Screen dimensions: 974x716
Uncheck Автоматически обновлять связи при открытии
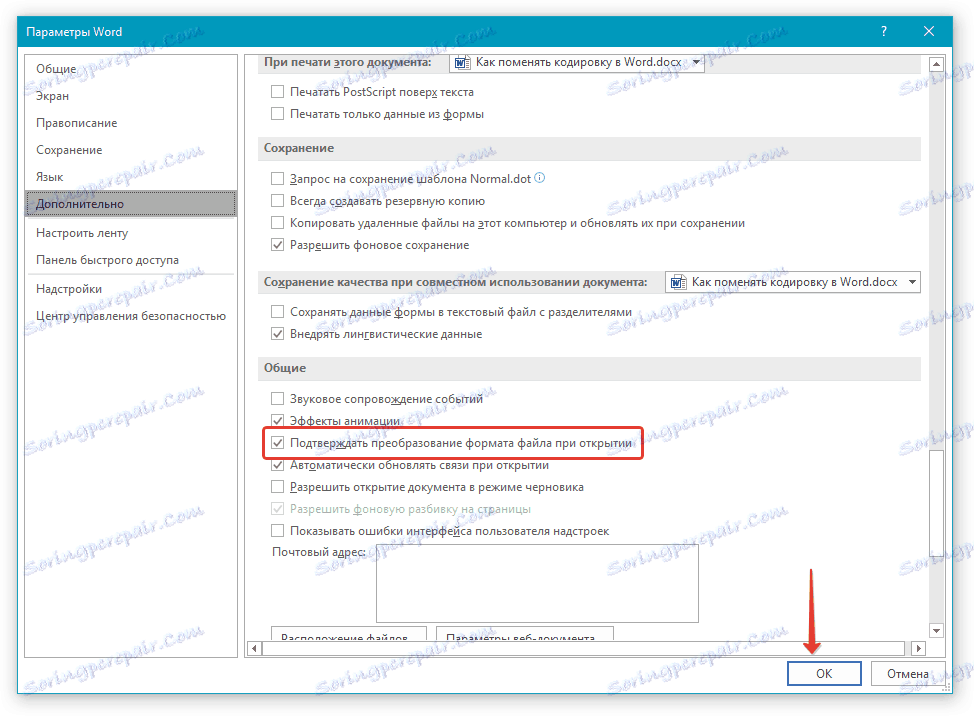point(278,464)
